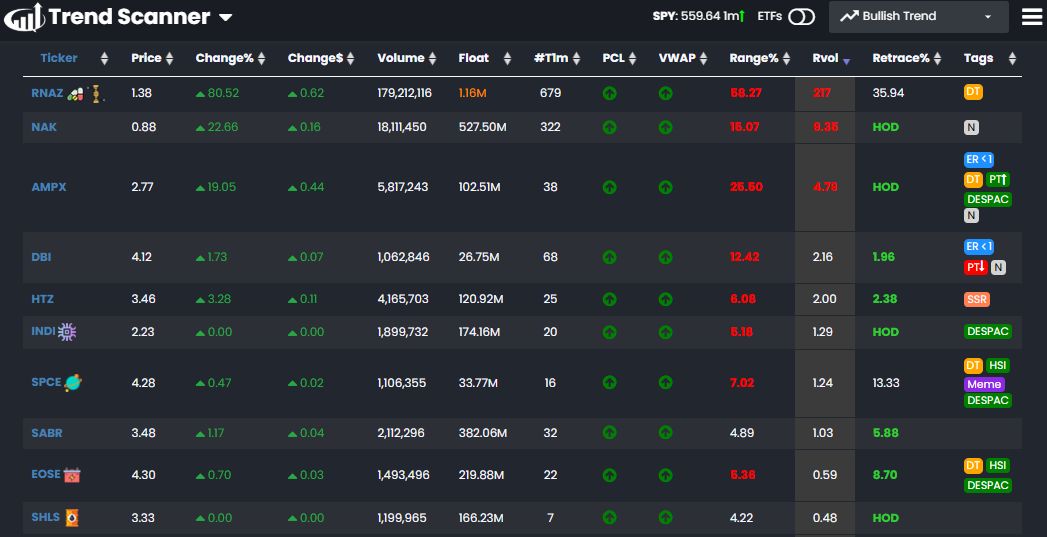1047x537 pixels.
Task: Click the PCL up arrow for INDI
Action: tap(609, 332)
